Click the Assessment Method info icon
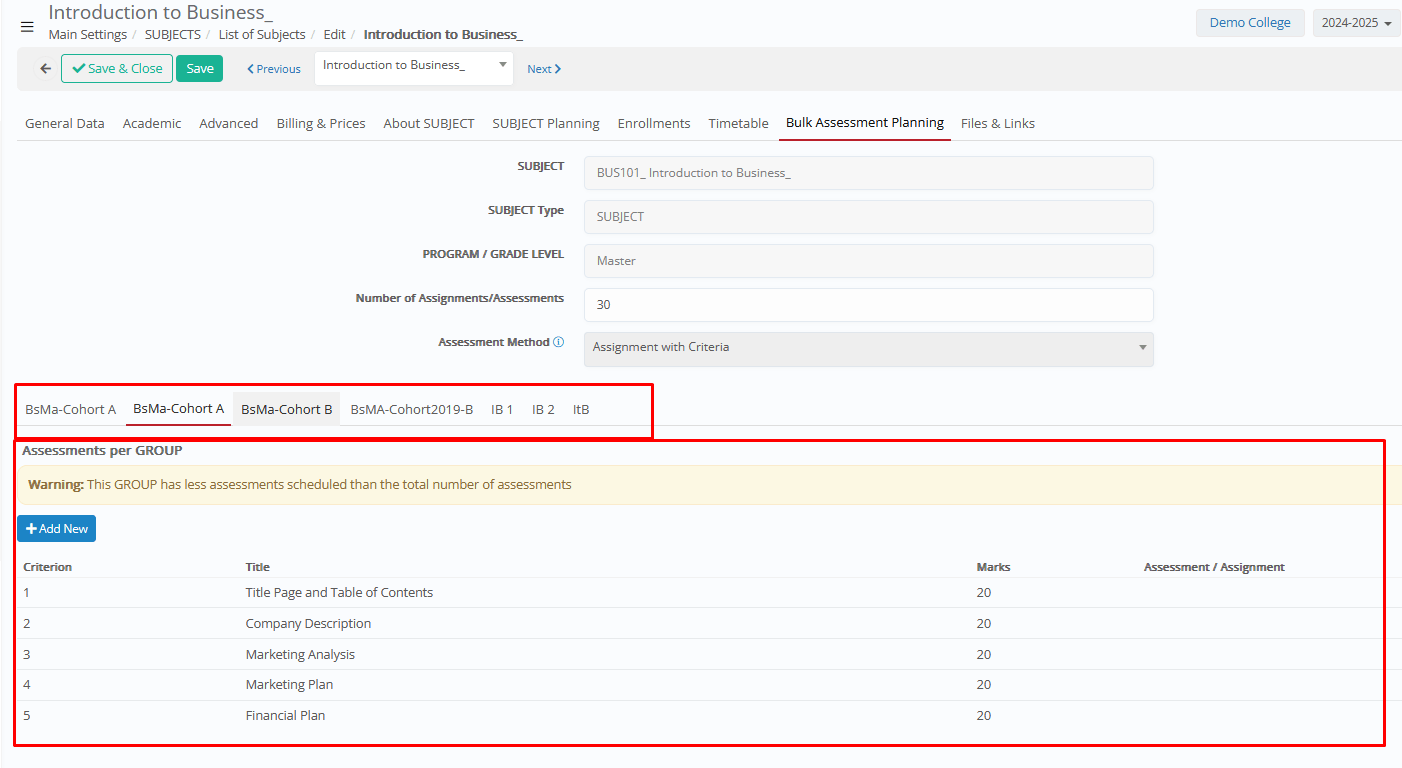This screenshot has height=768, width=1402. click(x=559, y=342)
